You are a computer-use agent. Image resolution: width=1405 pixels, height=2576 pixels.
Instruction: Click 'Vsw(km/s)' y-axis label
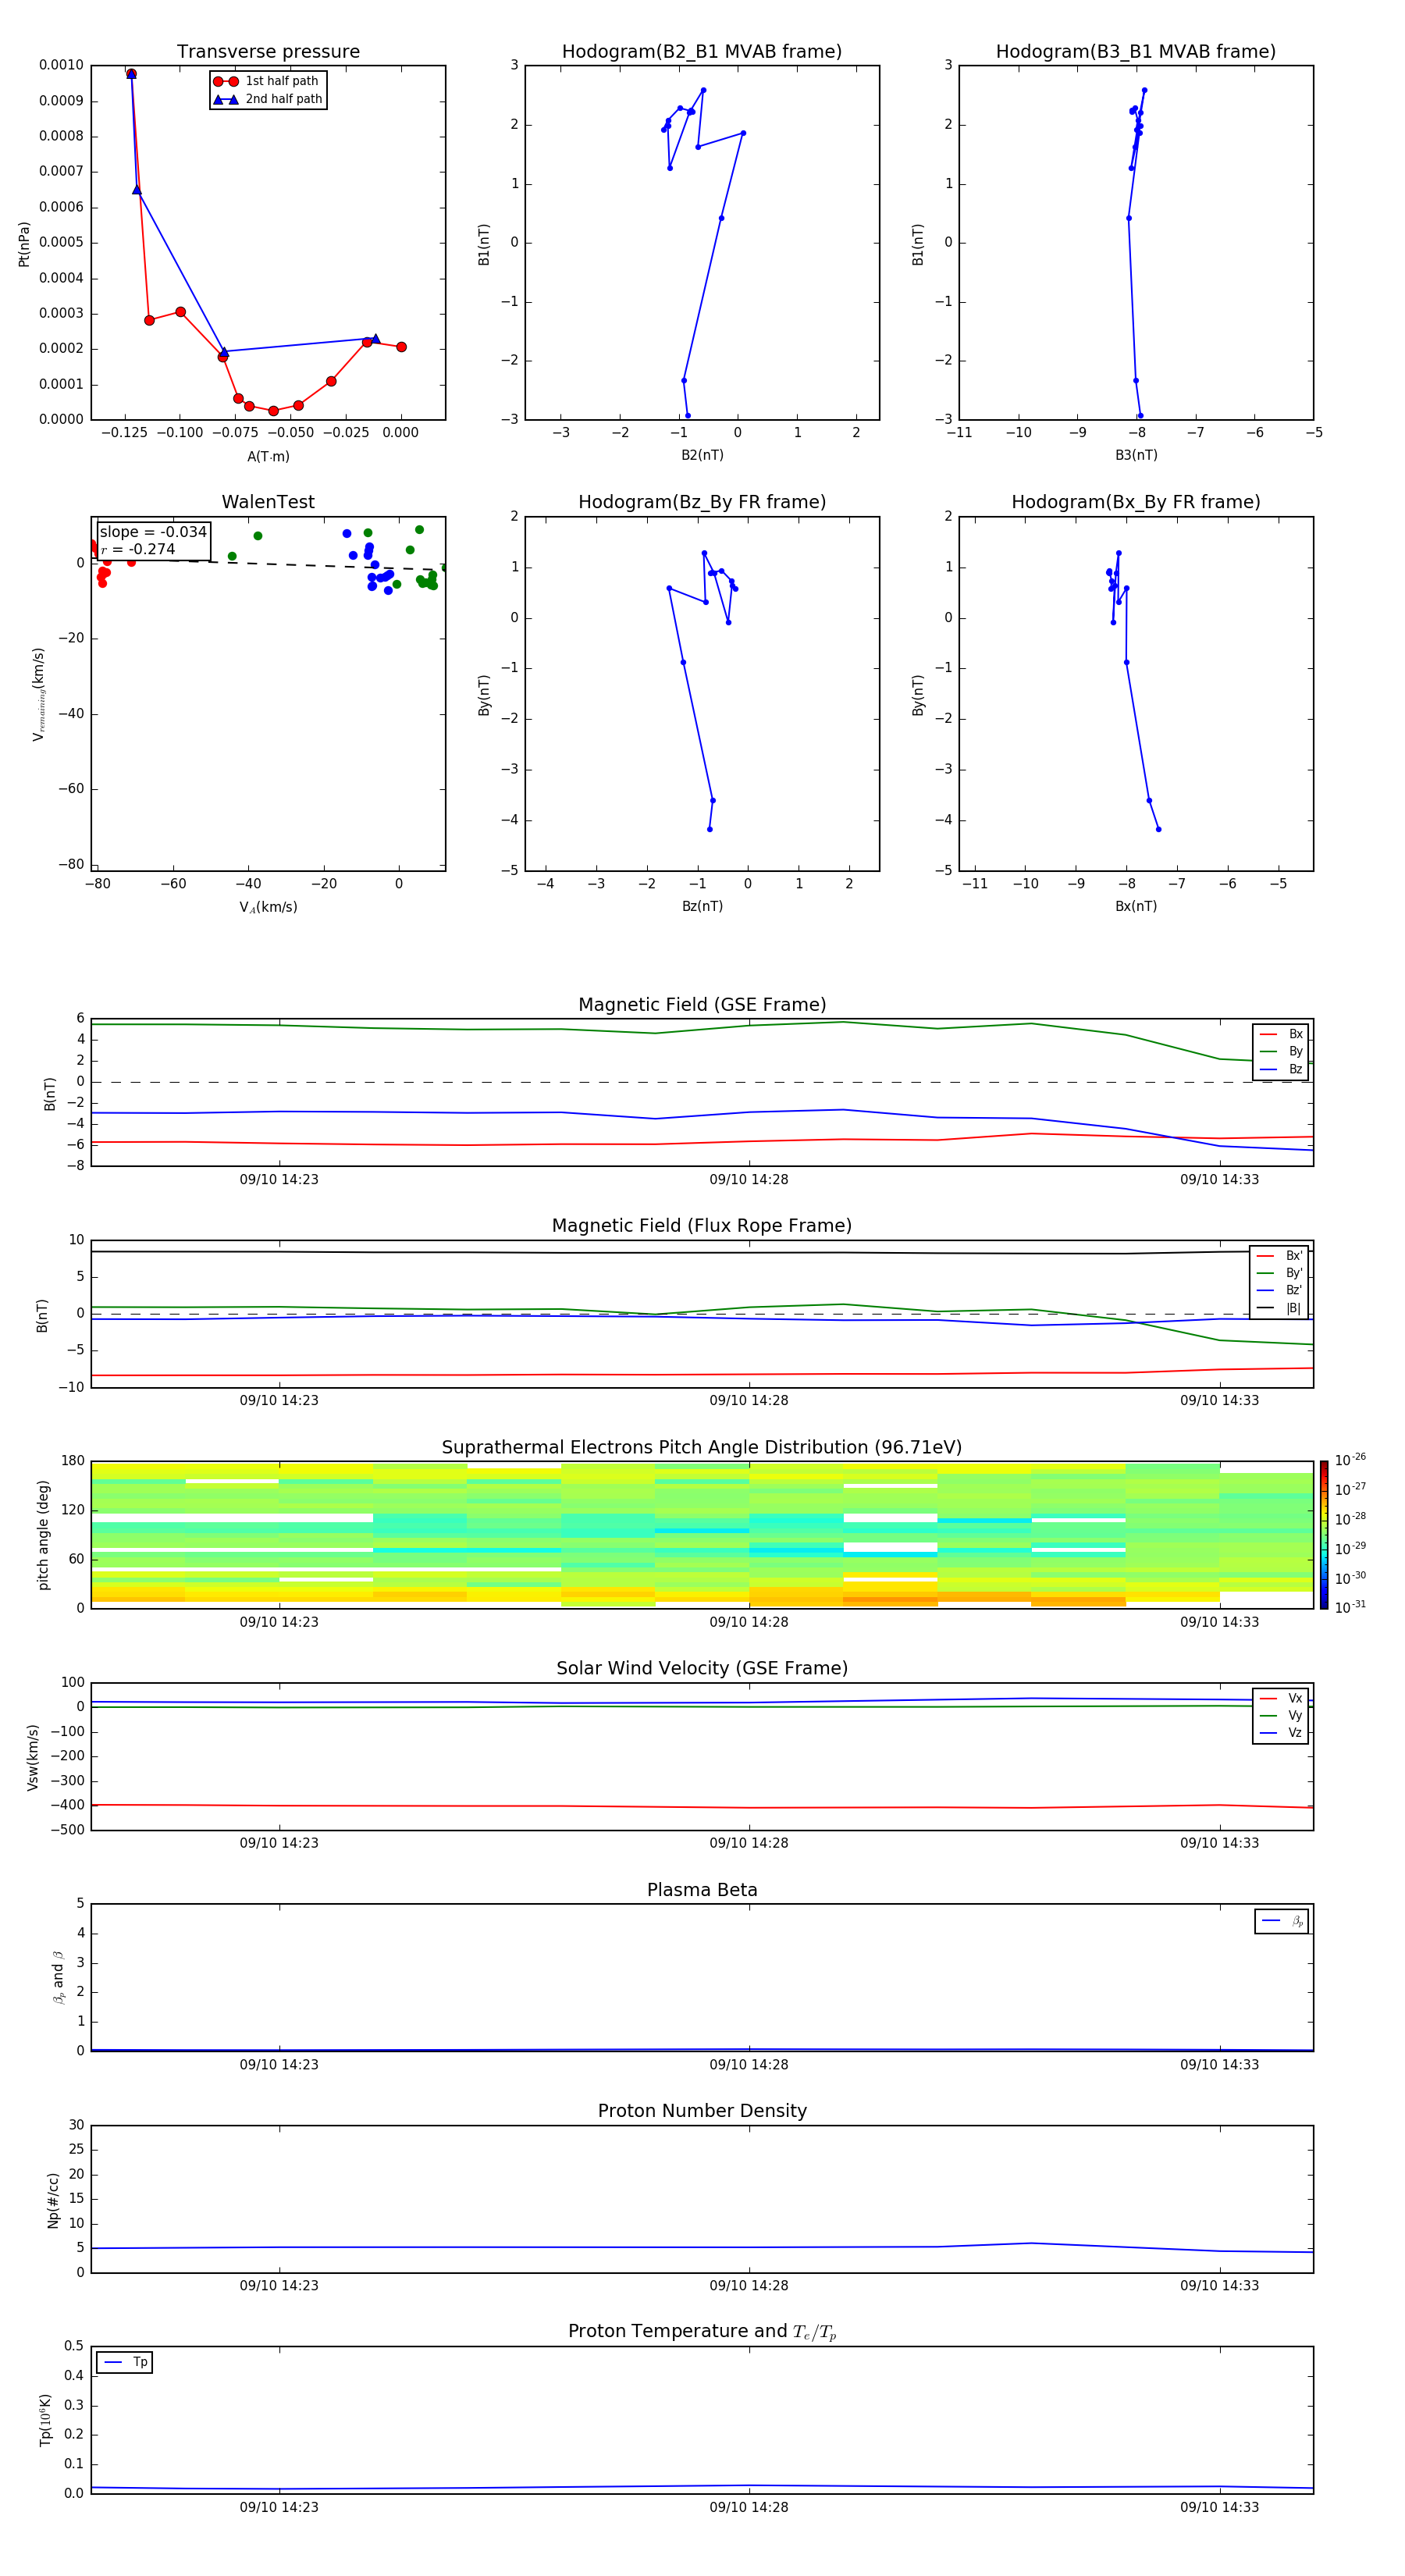(x=33, y=1757)
